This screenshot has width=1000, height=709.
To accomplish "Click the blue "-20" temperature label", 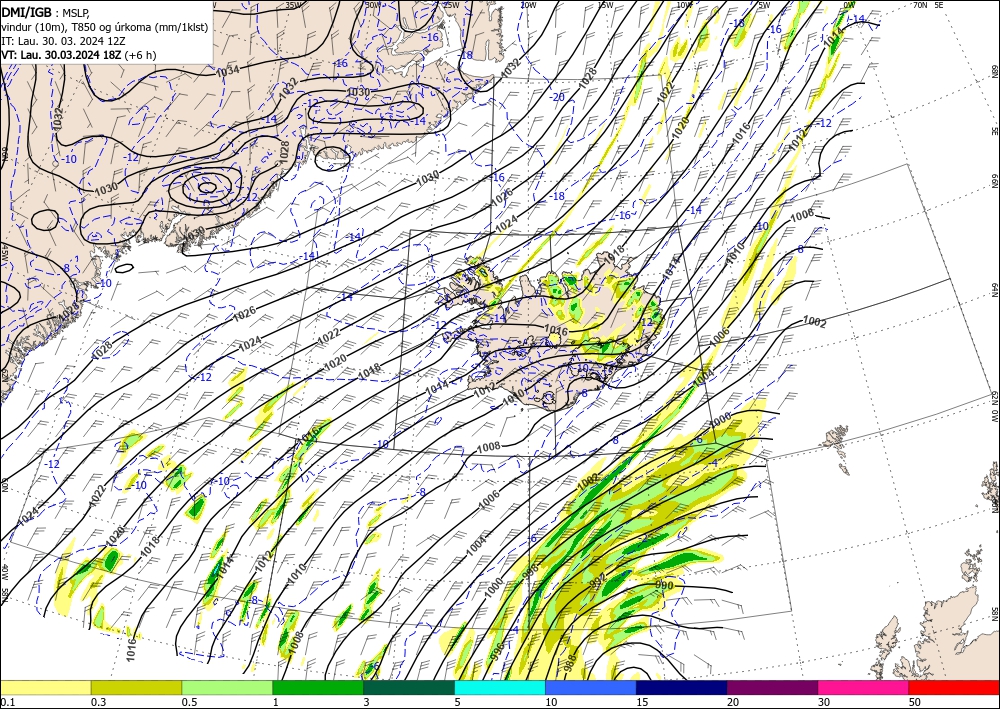I will 557,97.
